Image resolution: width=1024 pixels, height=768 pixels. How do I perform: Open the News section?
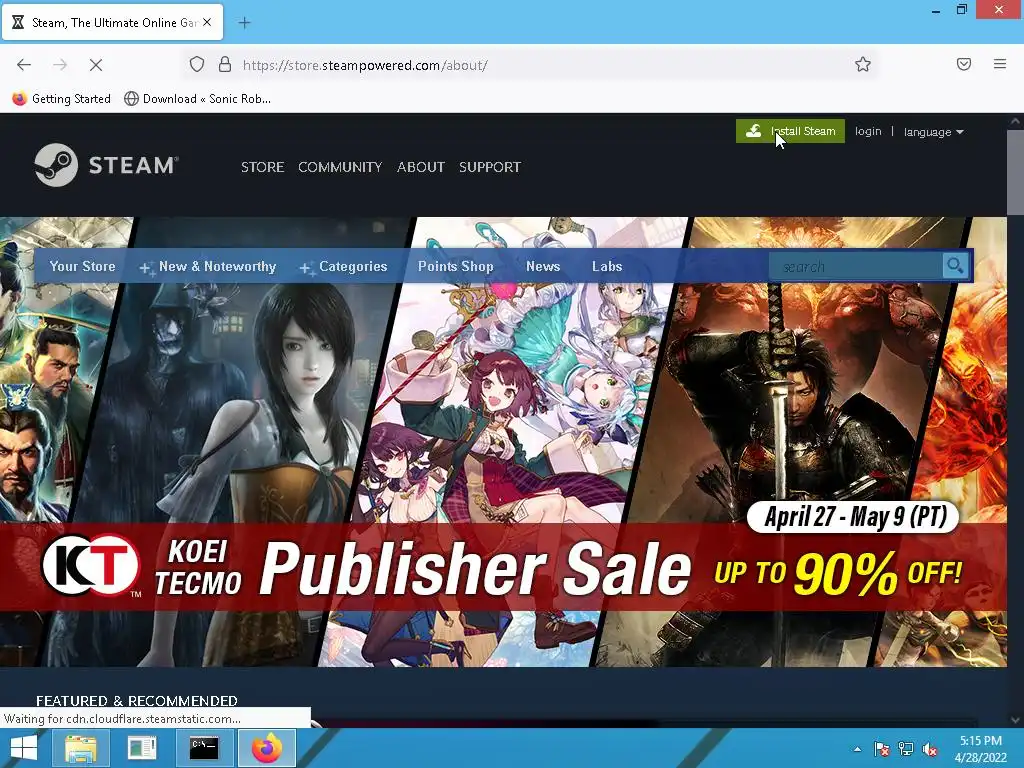click(x=543, y=266)
